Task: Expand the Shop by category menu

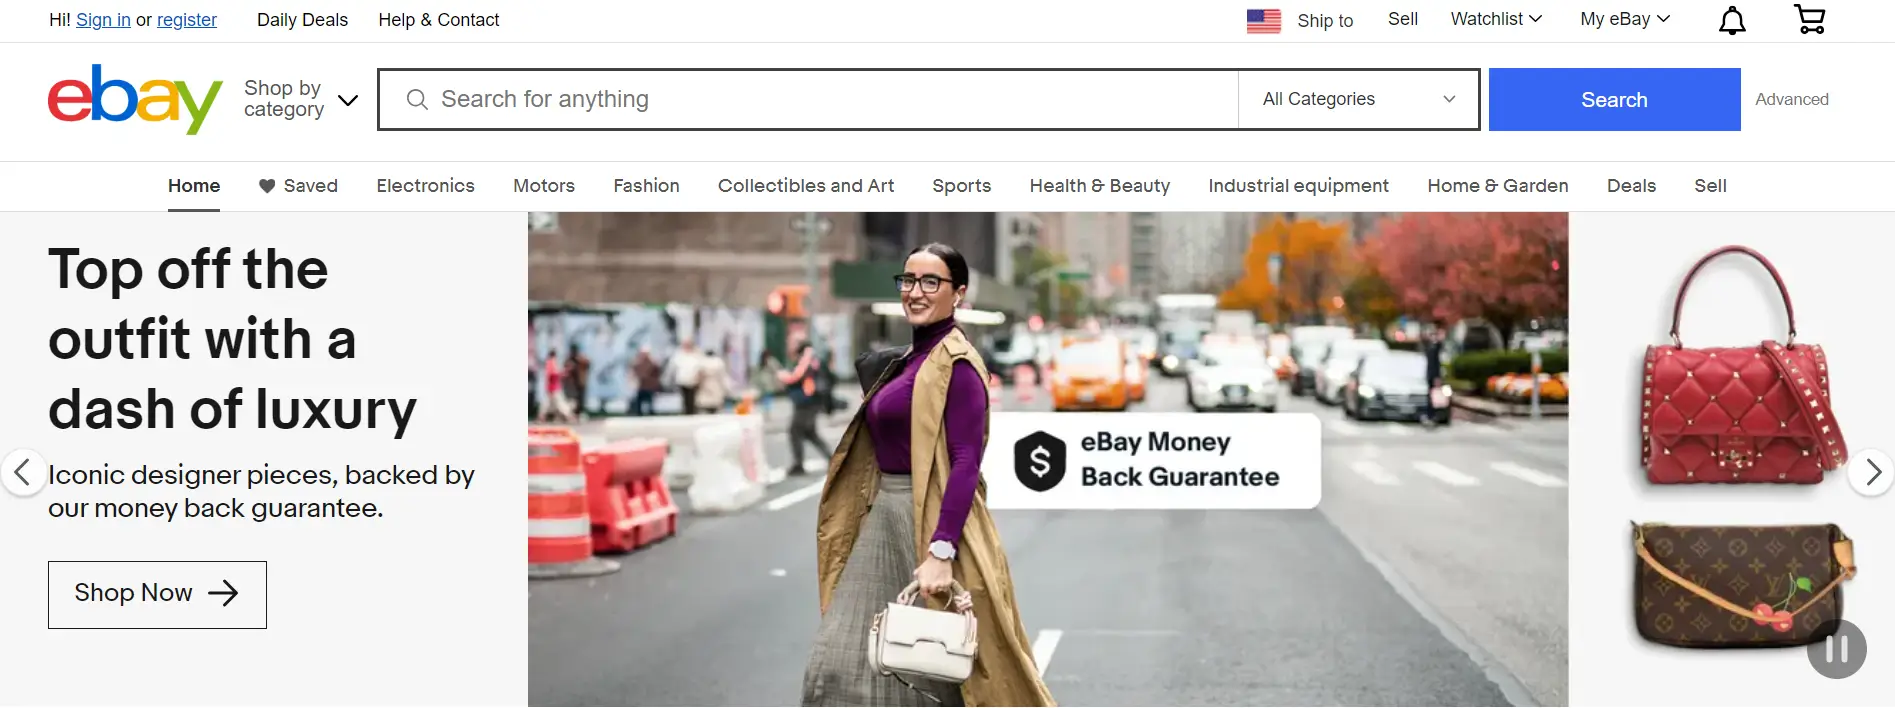Action: (301, 99)
